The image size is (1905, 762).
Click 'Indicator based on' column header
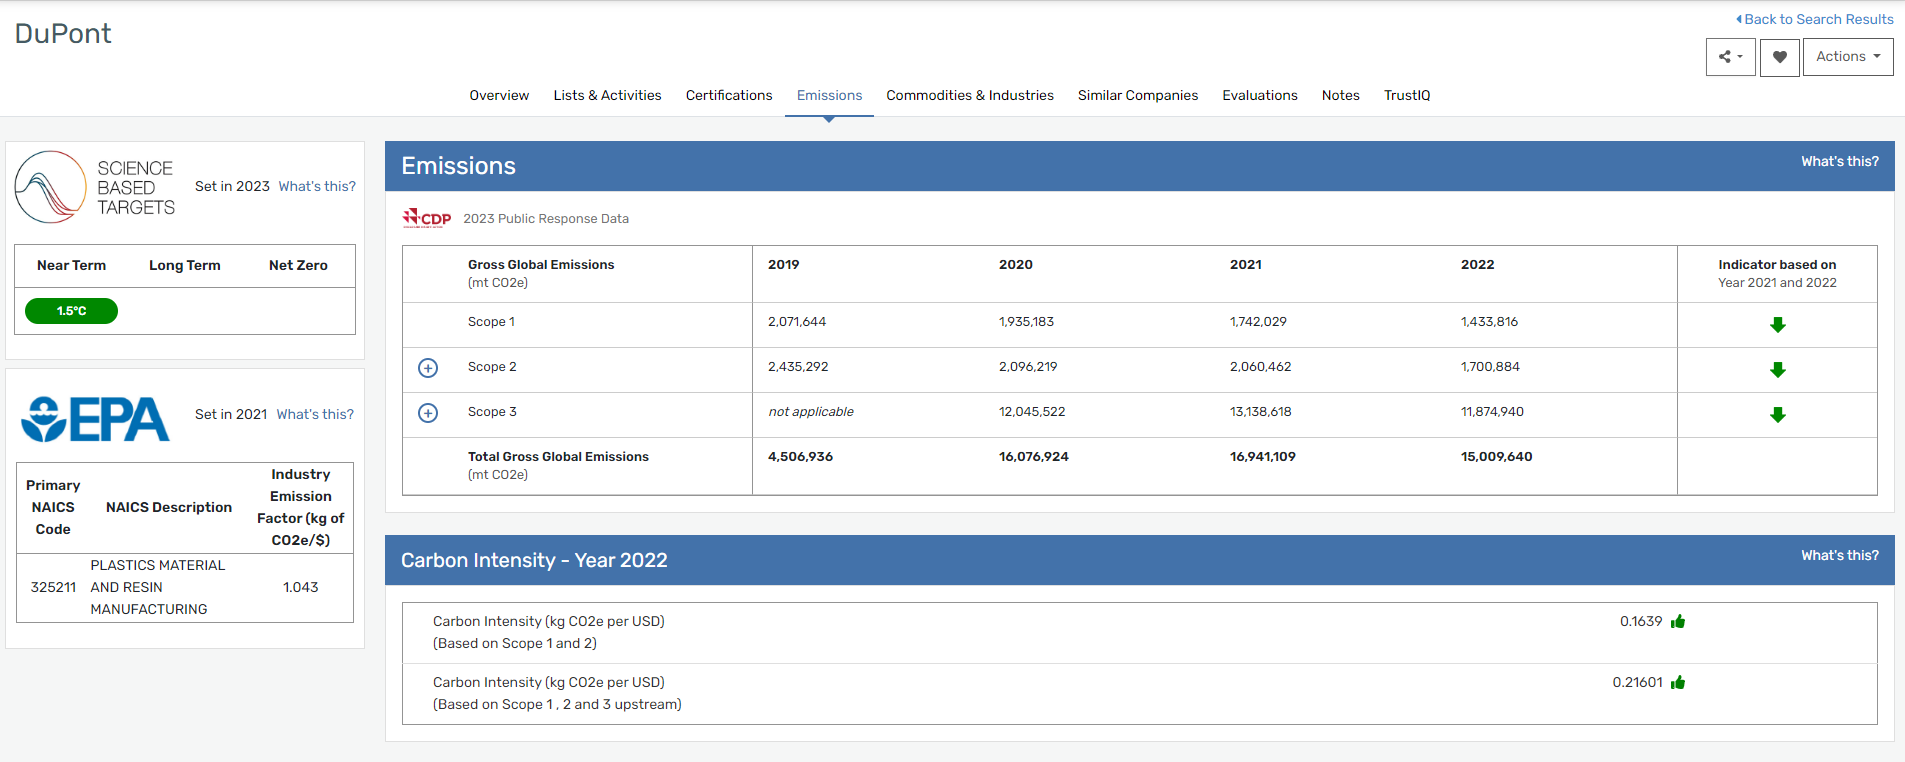point(1777,265)
